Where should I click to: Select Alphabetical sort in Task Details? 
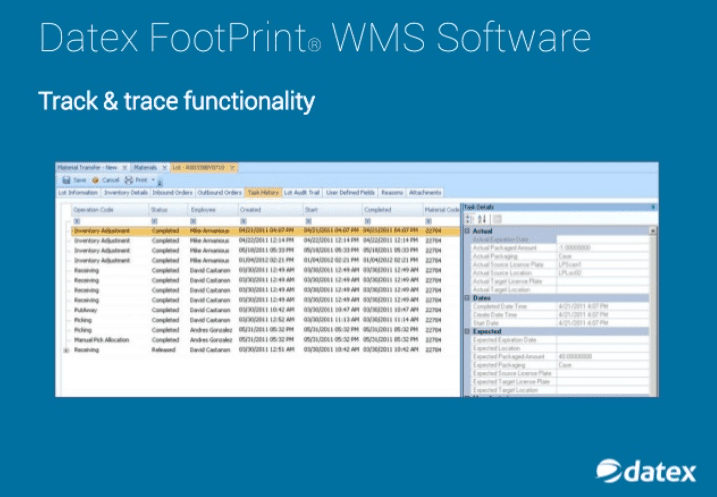tap(482, 219)
